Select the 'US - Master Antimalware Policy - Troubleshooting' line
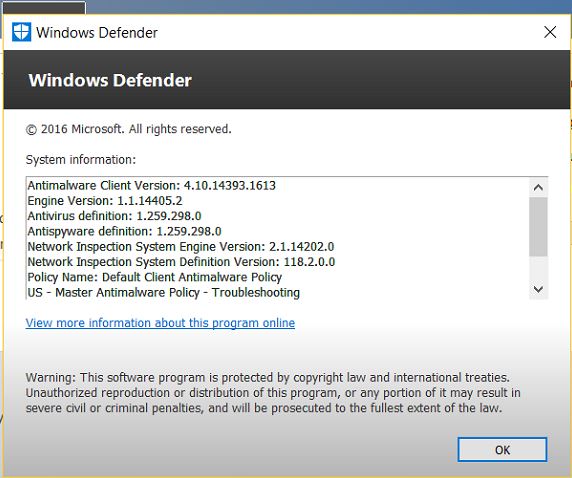This screenshot has height=478, width=572. 164,293
